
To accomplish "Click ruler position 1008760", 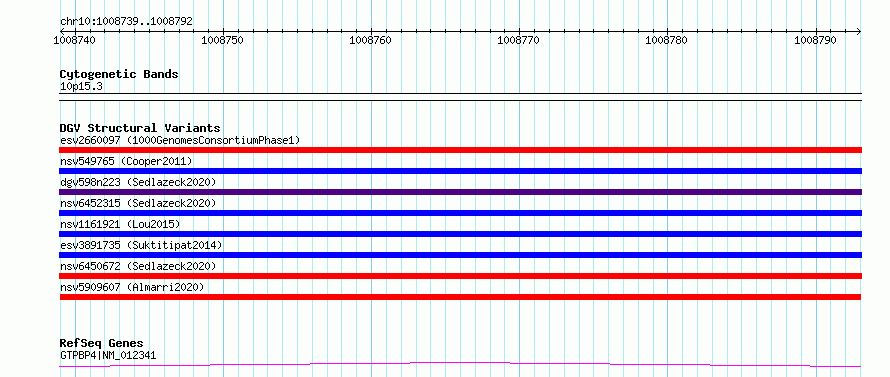I will [371, 40].
